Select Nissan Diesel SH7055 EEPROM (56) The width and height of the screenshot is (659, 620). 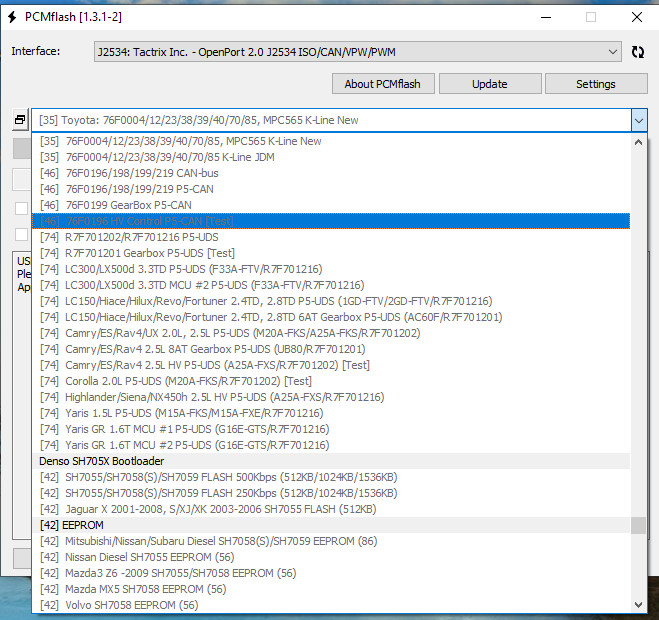[x=331, y=557]
